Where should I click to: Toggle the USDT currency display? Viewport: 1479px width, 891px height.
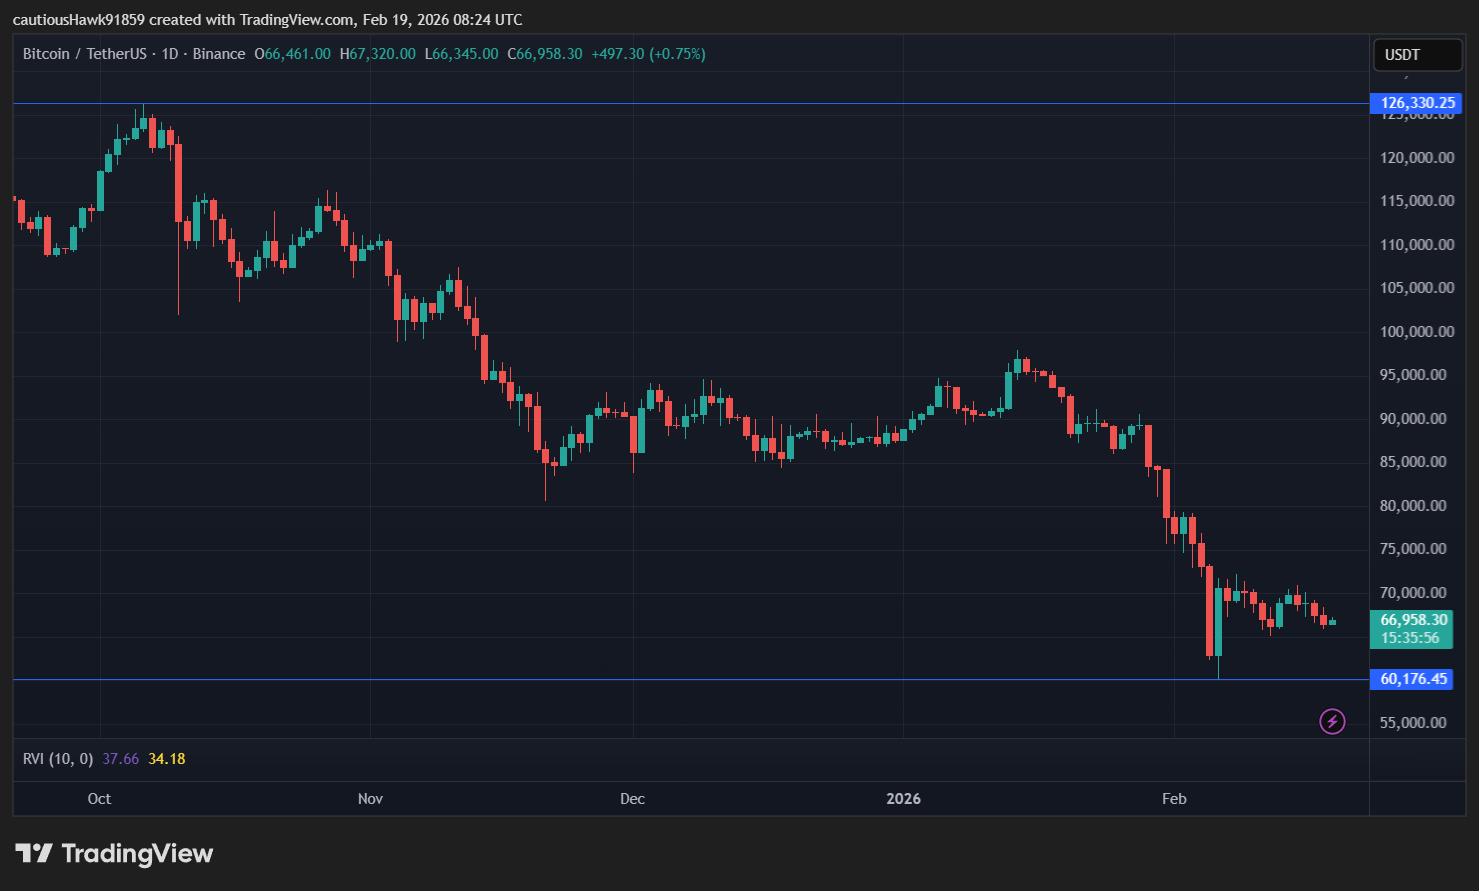click(1417, 55)
